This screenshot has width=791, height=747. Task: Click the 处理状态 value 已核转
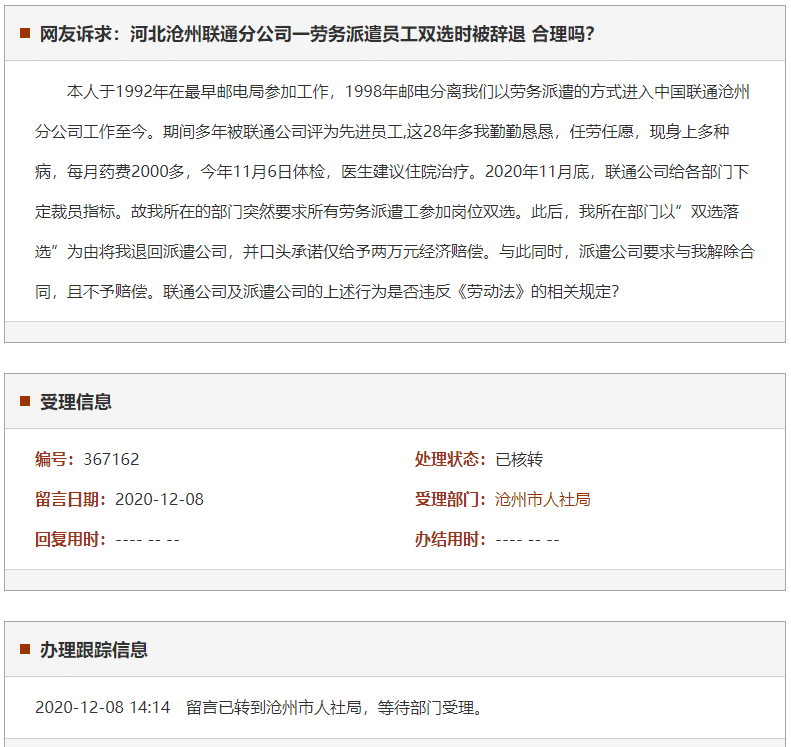[x=519, y=459]
